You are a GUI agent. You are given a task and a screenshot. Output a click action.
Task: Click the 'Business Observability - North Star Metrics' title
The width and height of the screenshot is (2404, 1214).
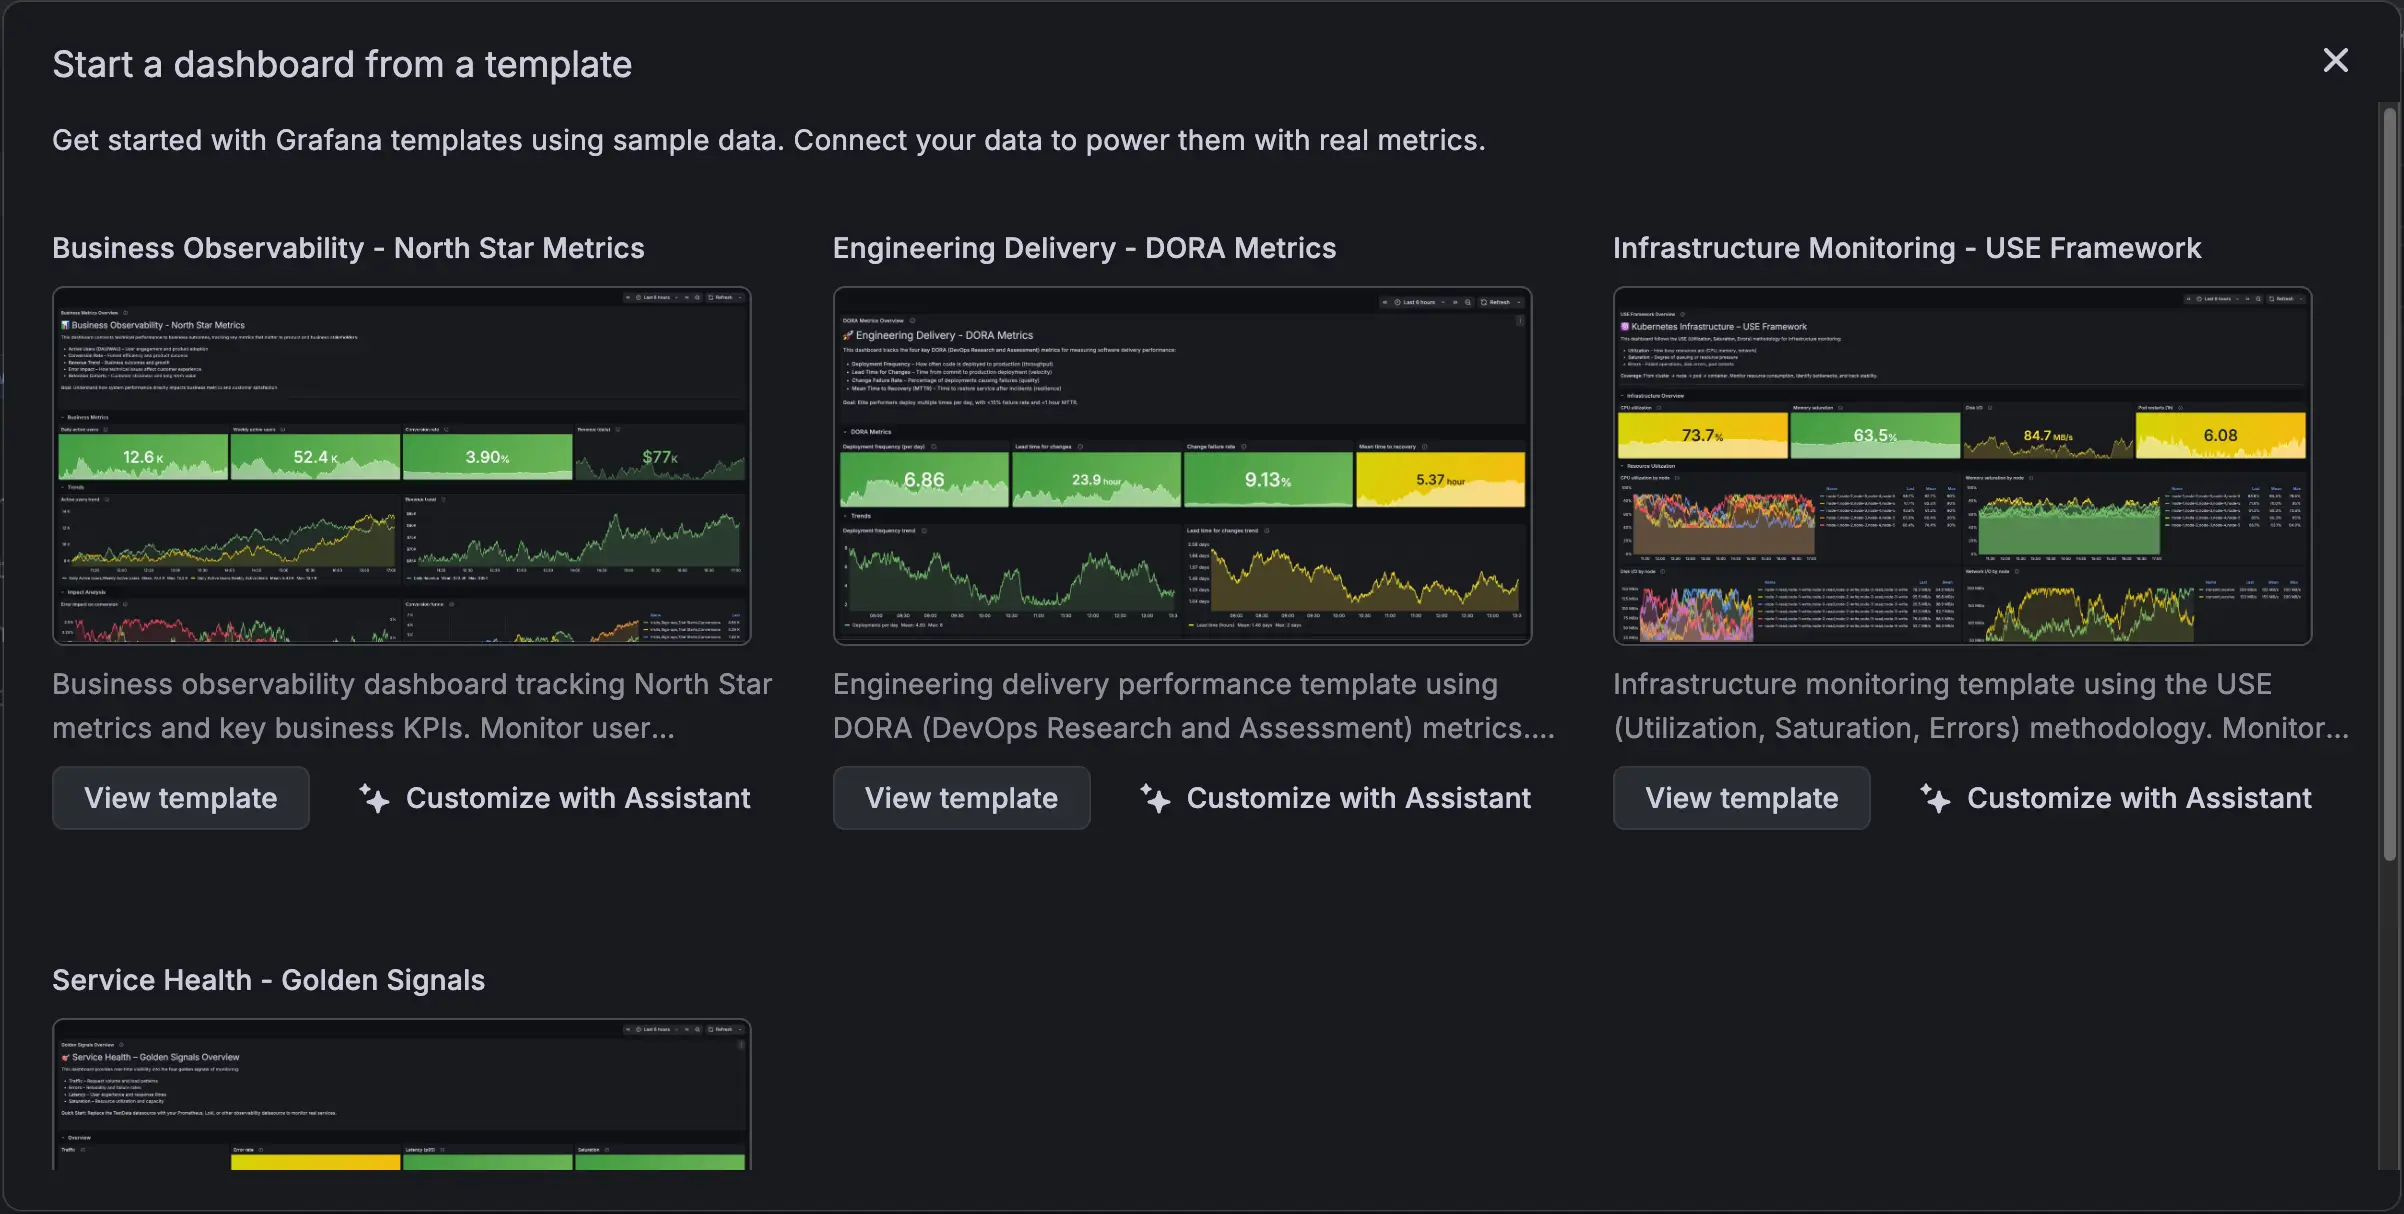coord(348,248)
